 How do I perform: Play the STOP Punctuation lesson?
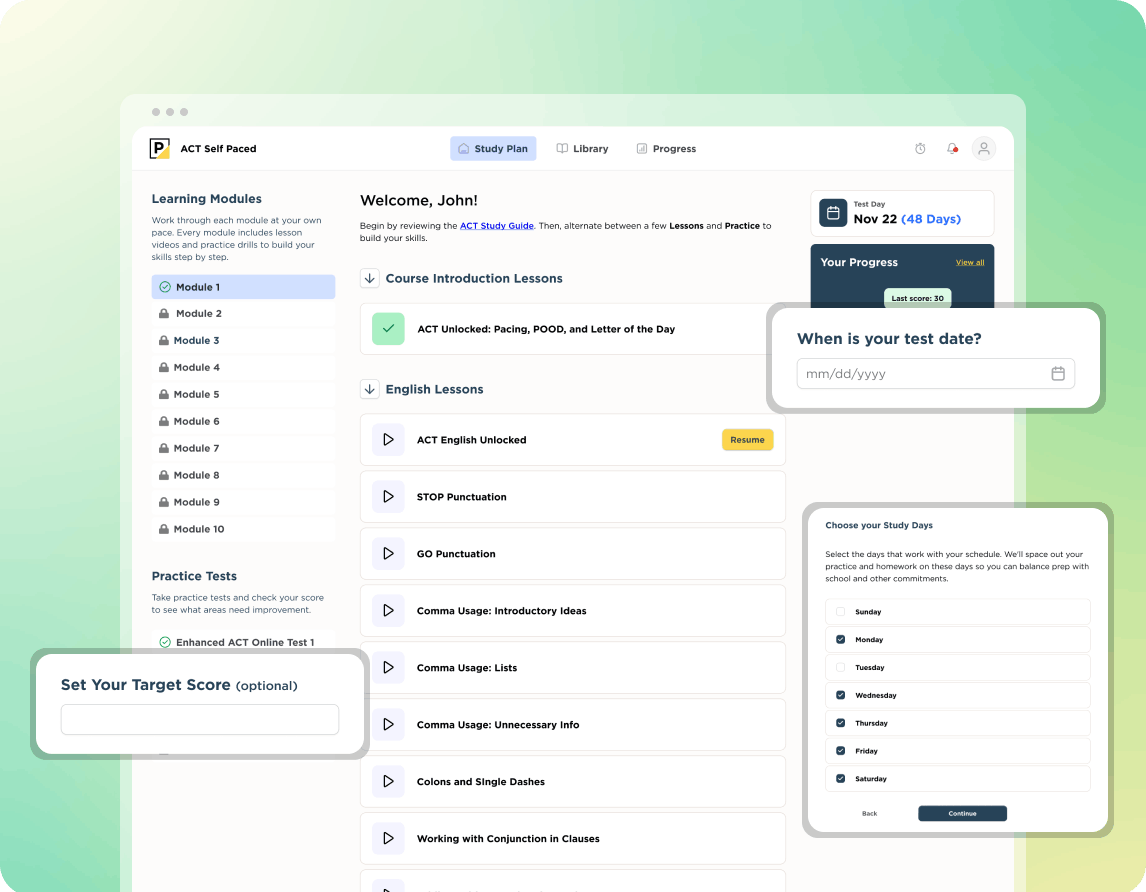[x=388, y=496]
